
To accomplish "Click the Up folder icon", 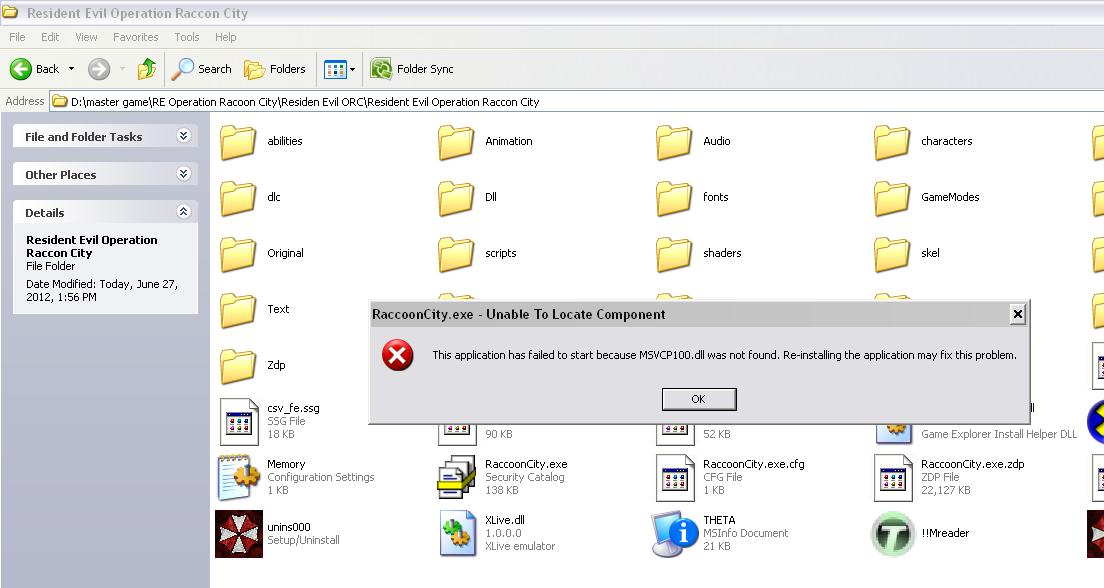I will coord(147,69).
